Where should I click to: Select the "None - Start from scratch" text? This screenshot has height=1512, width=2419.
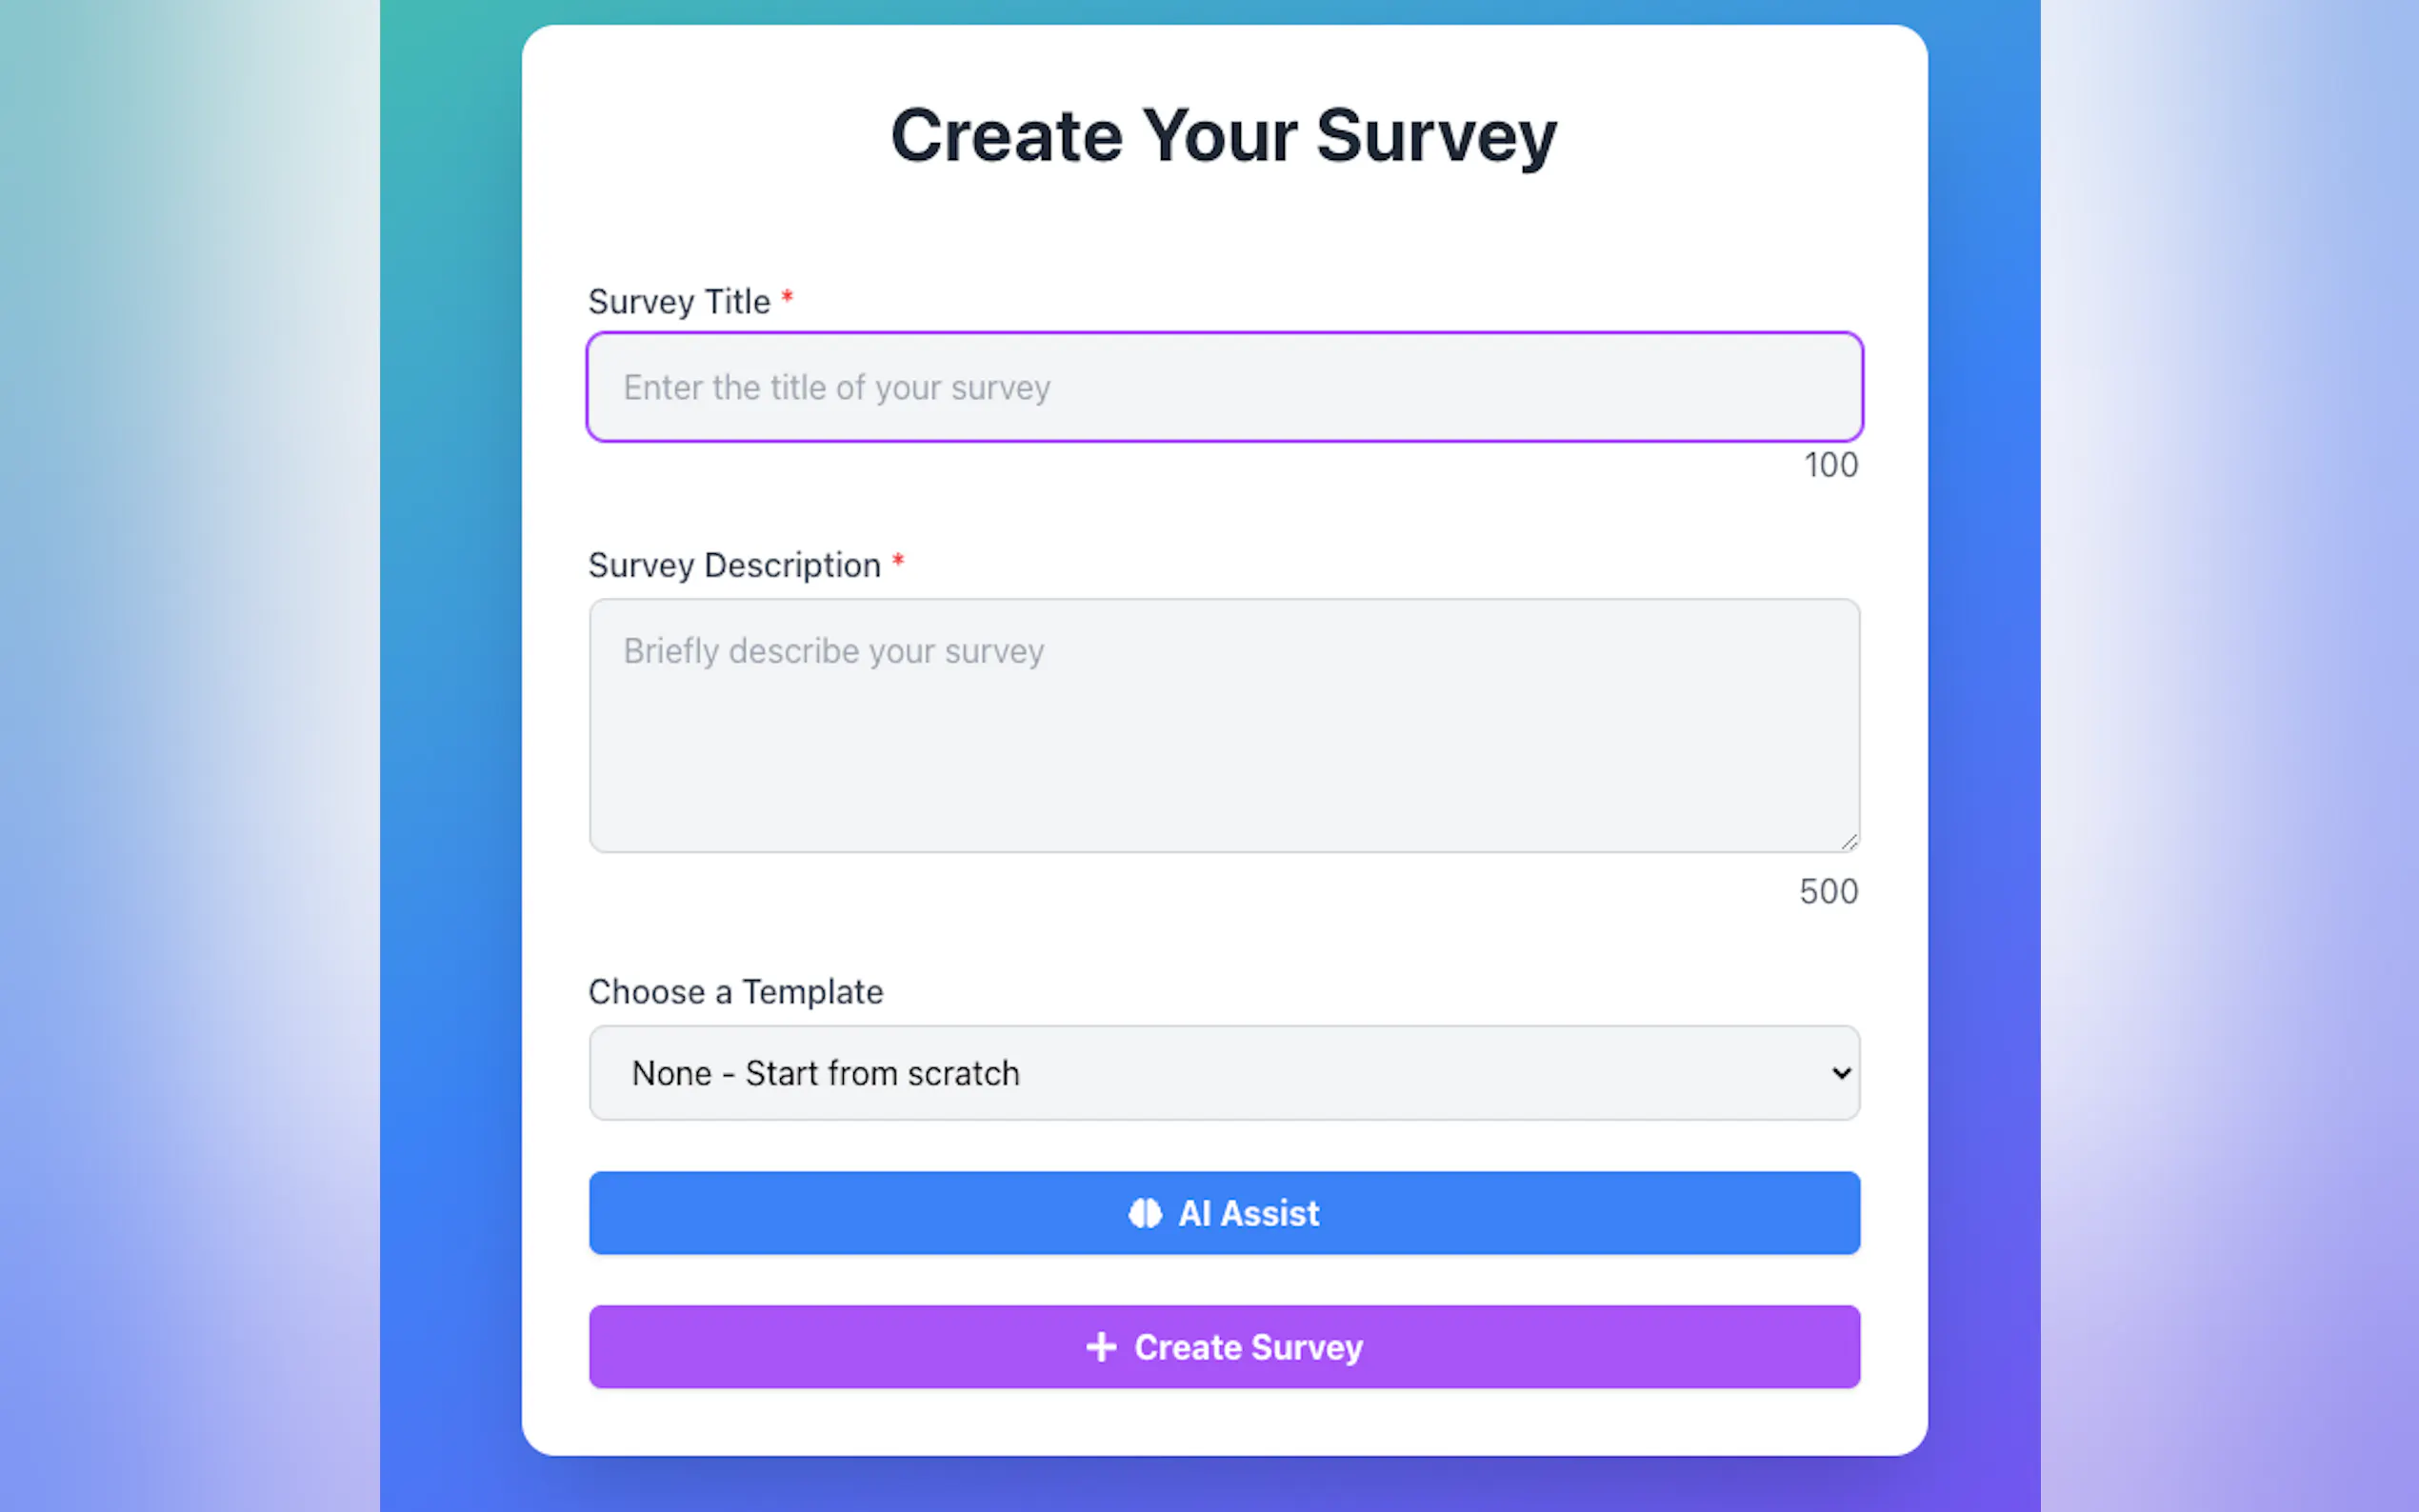click(x=825, y=1073)
